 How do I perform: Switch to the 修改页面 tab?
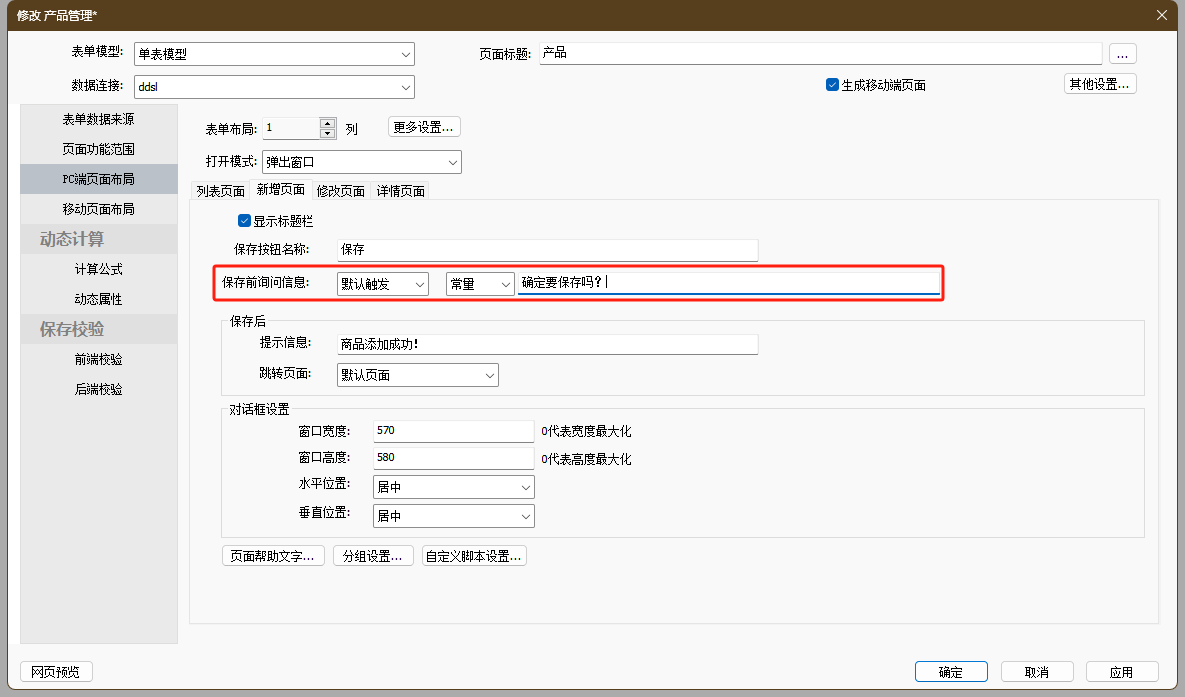click(340, 191)
